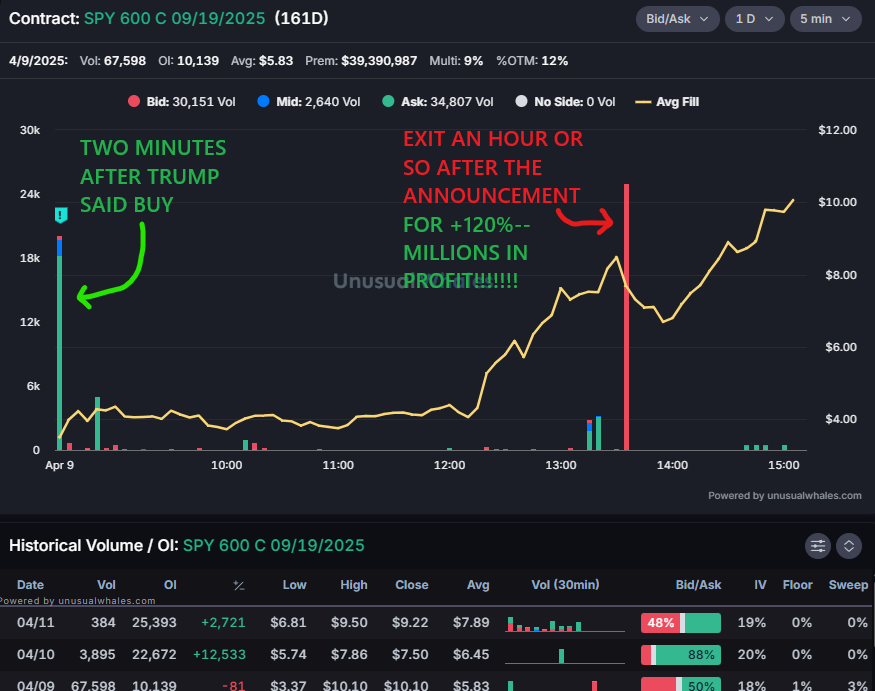Click the teal alert flag marker
This screenshot has width=875, height=691.
[61, 215]
